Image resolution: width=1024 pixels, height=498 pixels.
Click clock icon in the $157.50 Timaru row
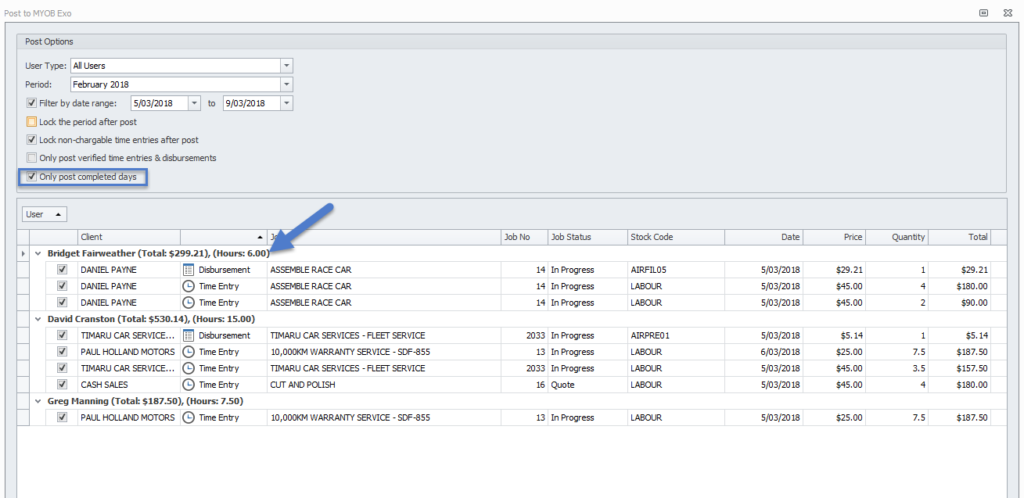tap(188, 368)
